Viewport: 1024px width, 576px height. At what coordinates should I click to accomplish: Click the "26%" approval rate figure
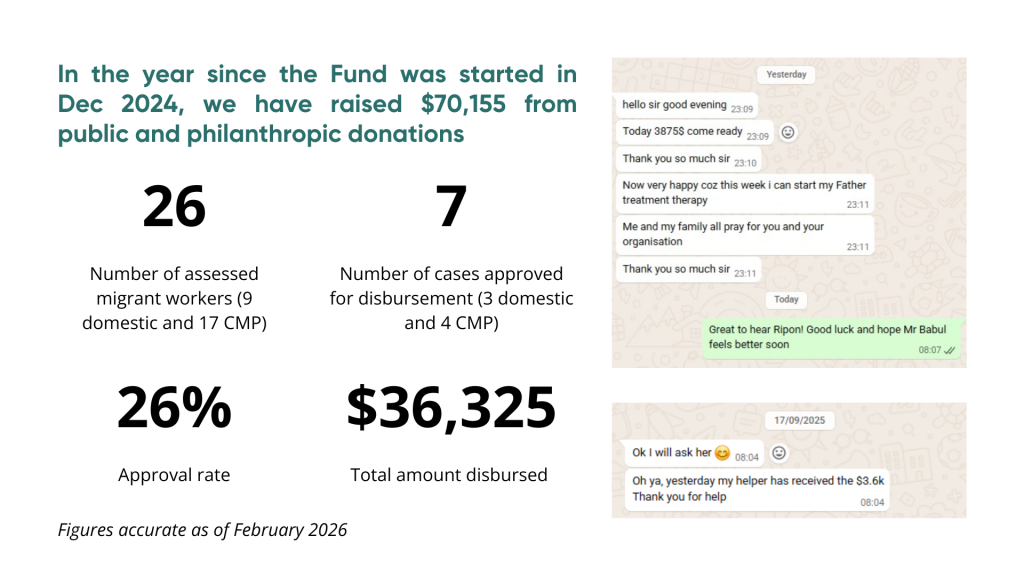(174, 408)
